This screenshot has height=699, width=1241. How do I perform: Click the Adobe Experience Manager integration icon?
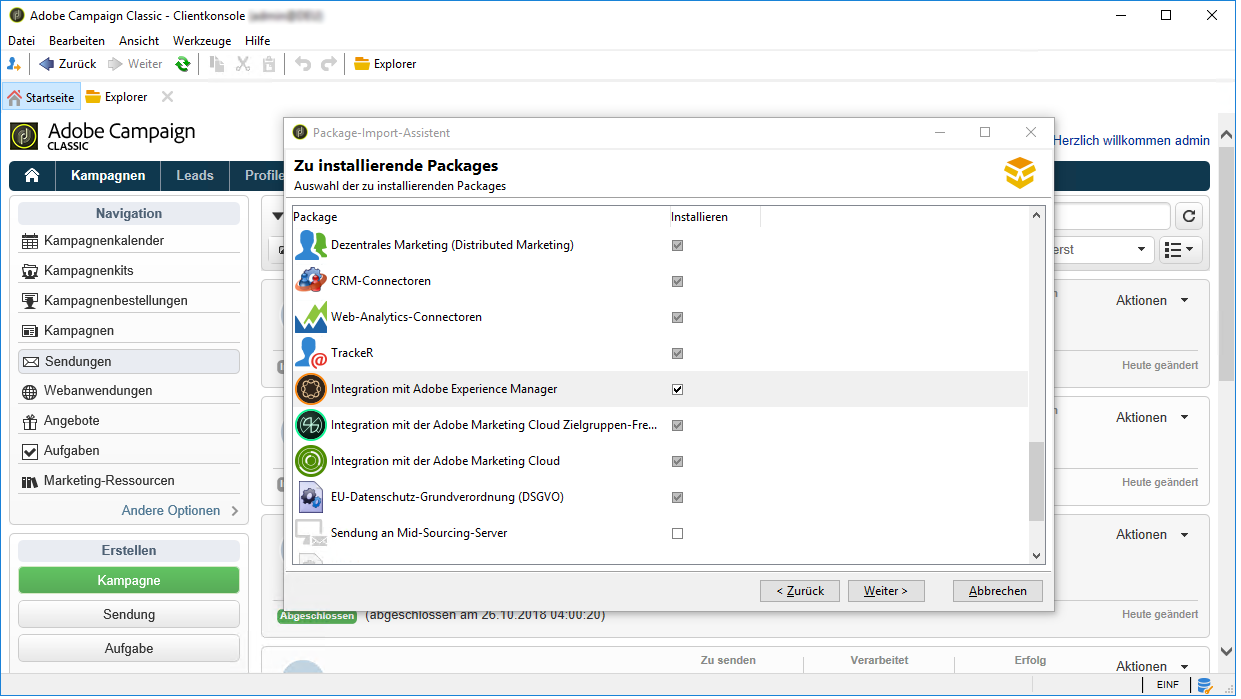(x=311, y=389)
